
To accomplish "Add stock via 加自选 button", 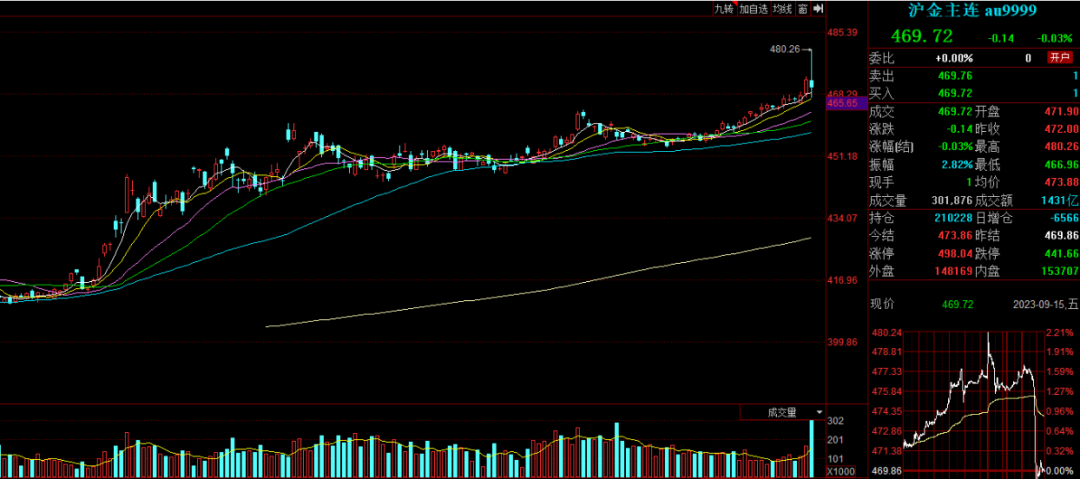I will (x=753, y=9).
